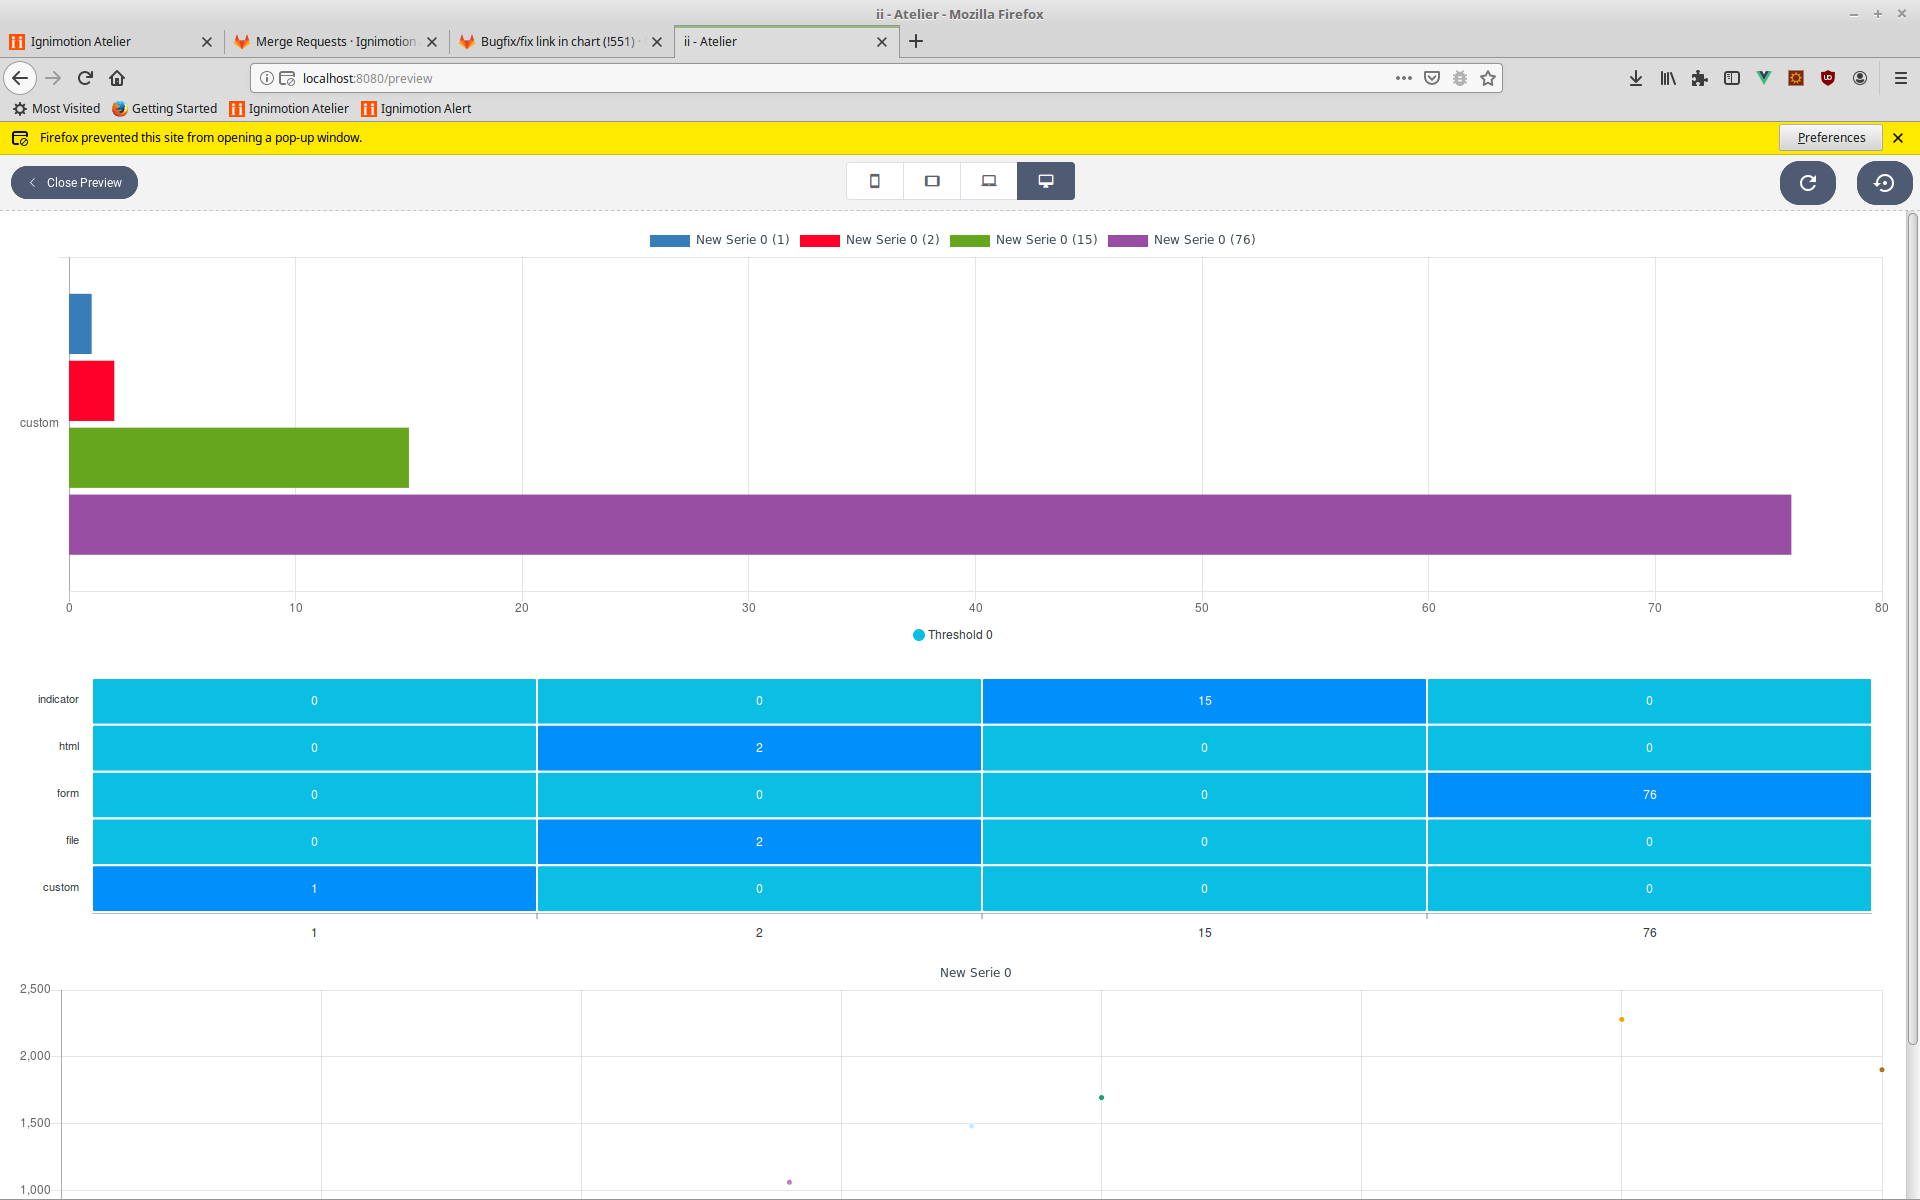Reload the preview with the refresh icon

(x=1808, y=183)
